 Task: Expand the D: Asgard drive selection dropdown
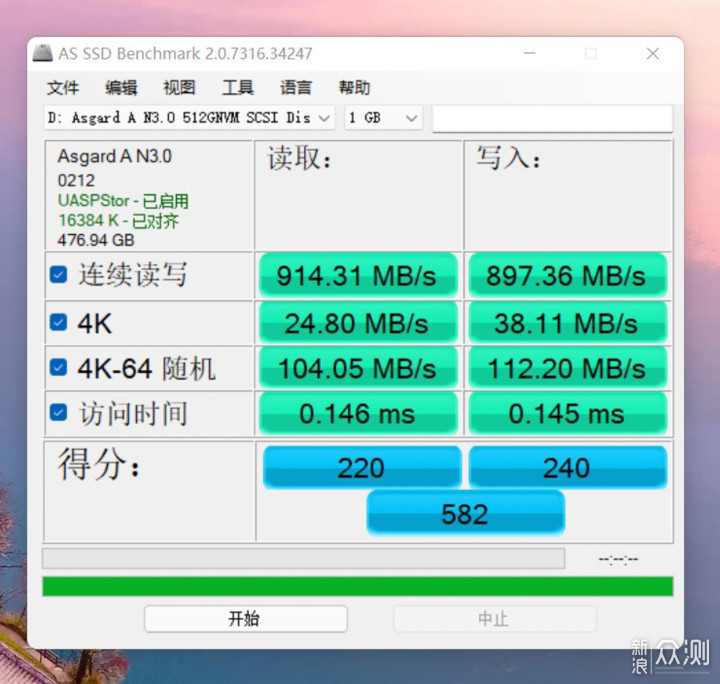[189, 118]
